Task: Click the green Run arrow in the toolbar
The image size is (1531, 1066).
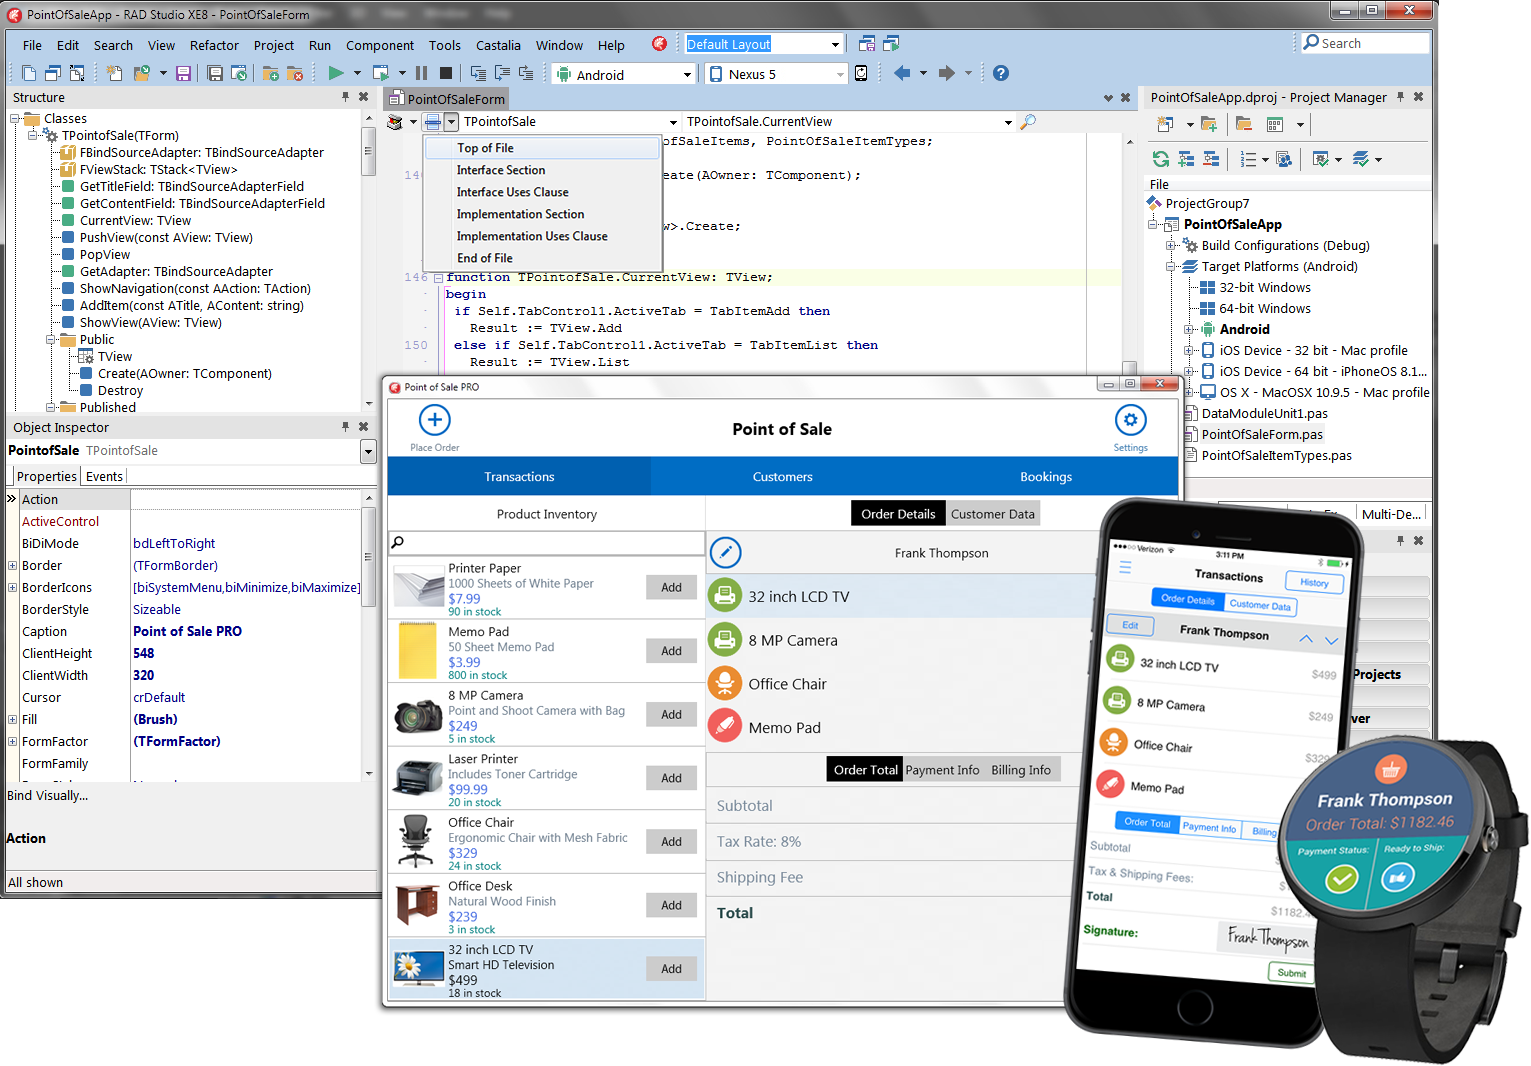Action: (x=336, y=73)
